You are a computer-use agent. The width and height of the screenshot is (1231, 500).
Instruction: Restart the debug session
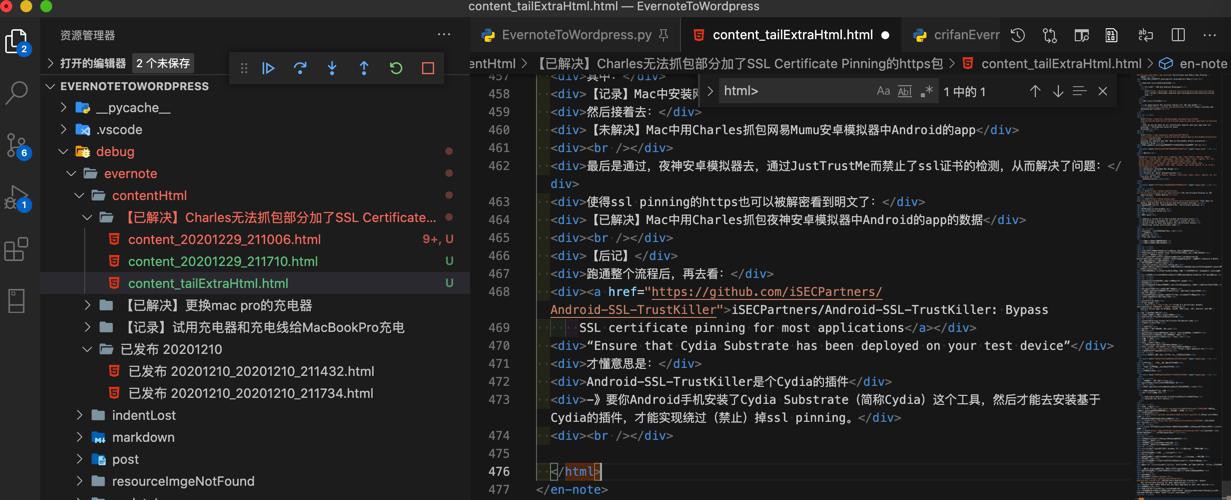[396, 68]
